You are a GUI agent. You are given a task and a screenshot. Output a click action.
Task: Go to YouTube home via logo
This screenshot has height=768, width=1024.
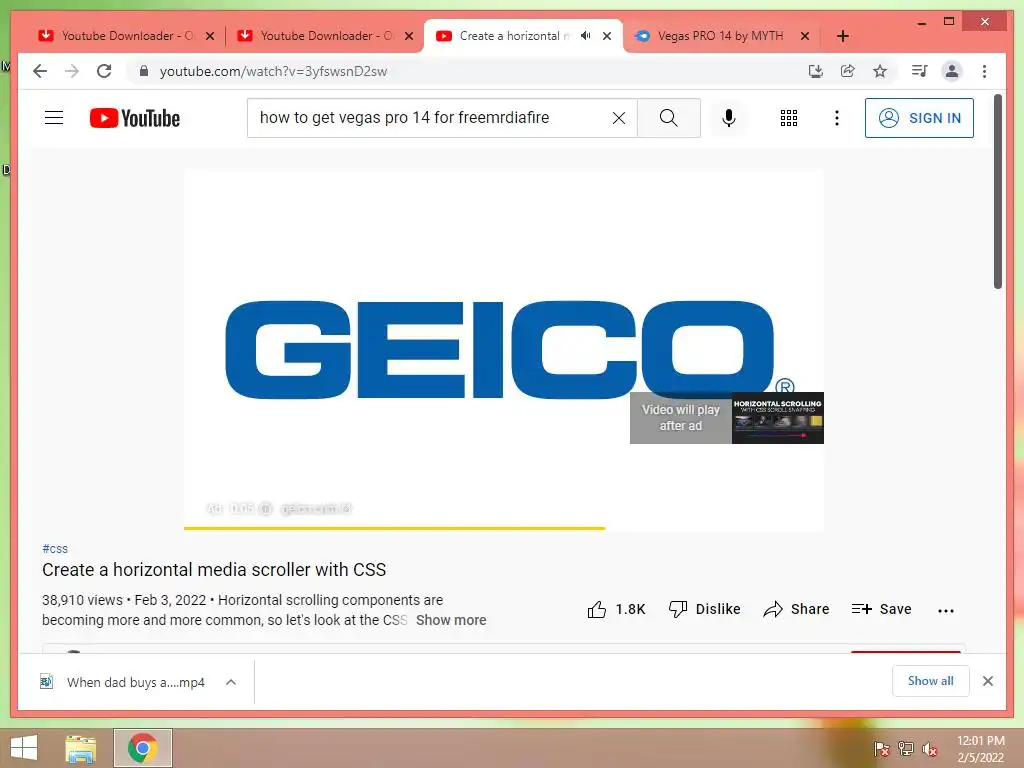(x=135, y=118)
